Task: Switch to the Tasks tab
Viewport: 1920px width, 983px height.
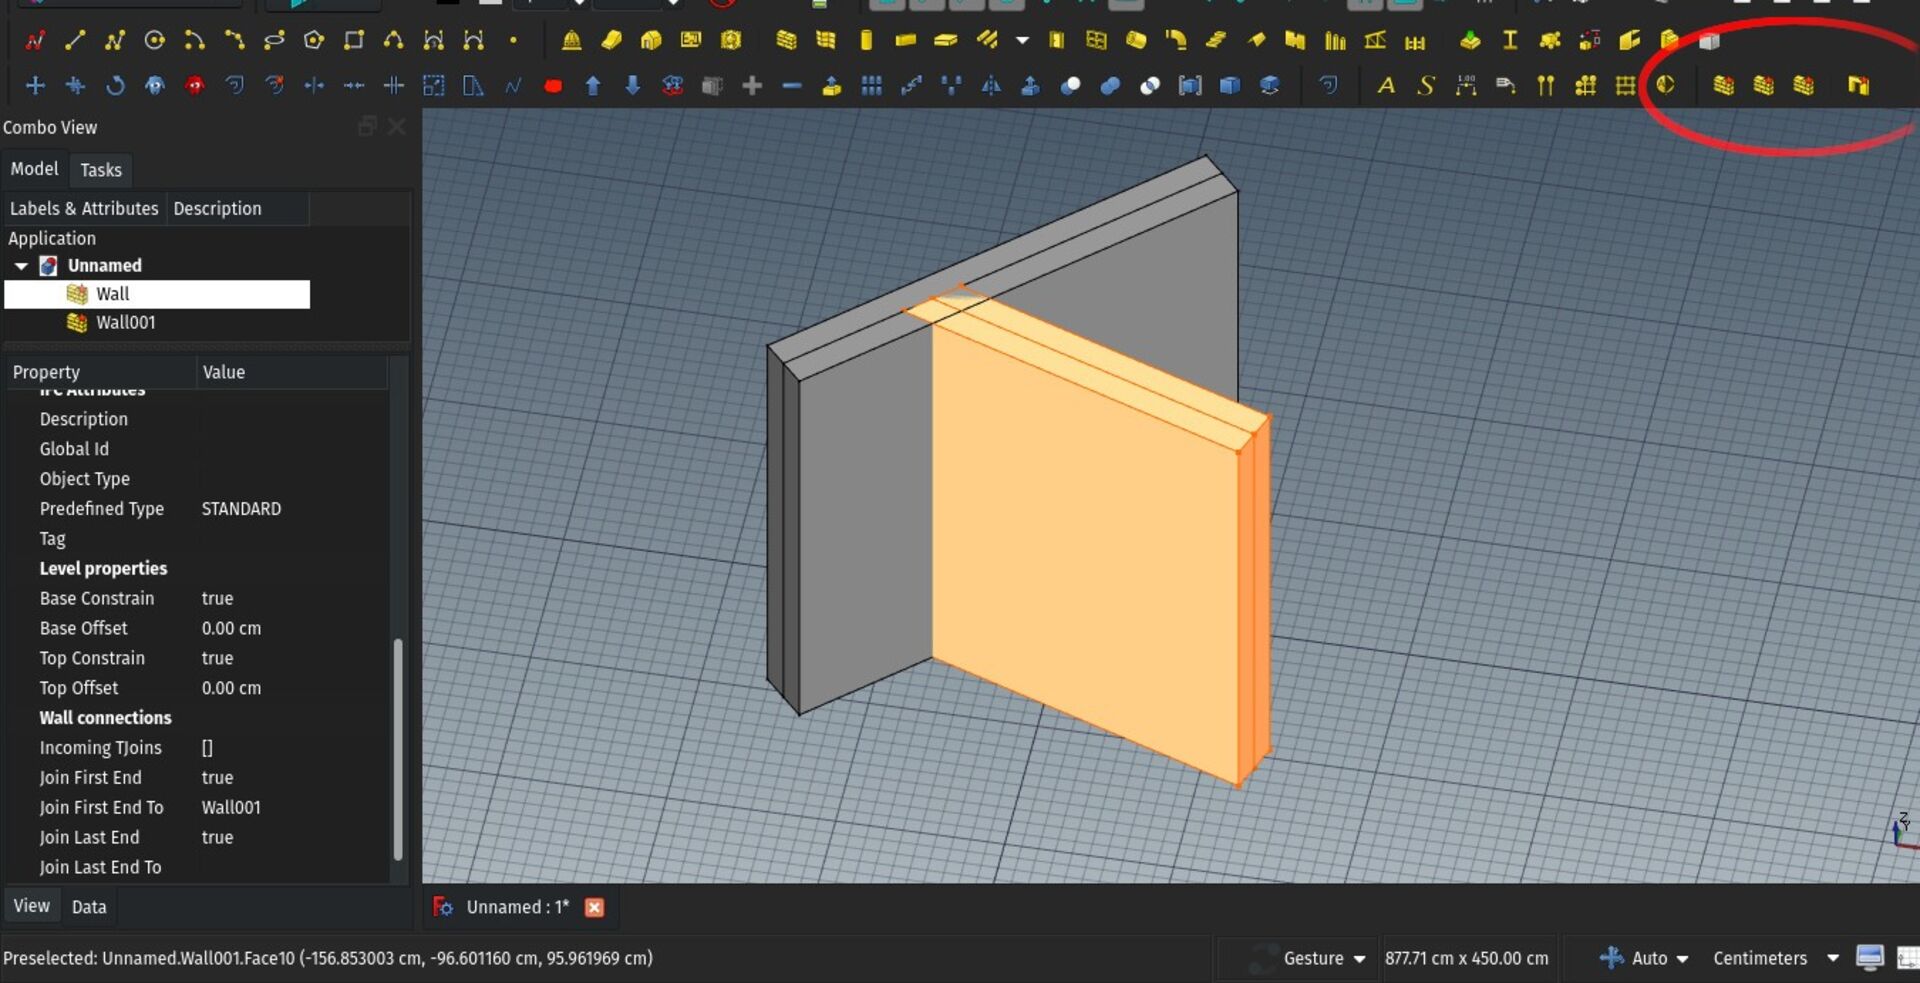Action: click(x=101, y=170)
